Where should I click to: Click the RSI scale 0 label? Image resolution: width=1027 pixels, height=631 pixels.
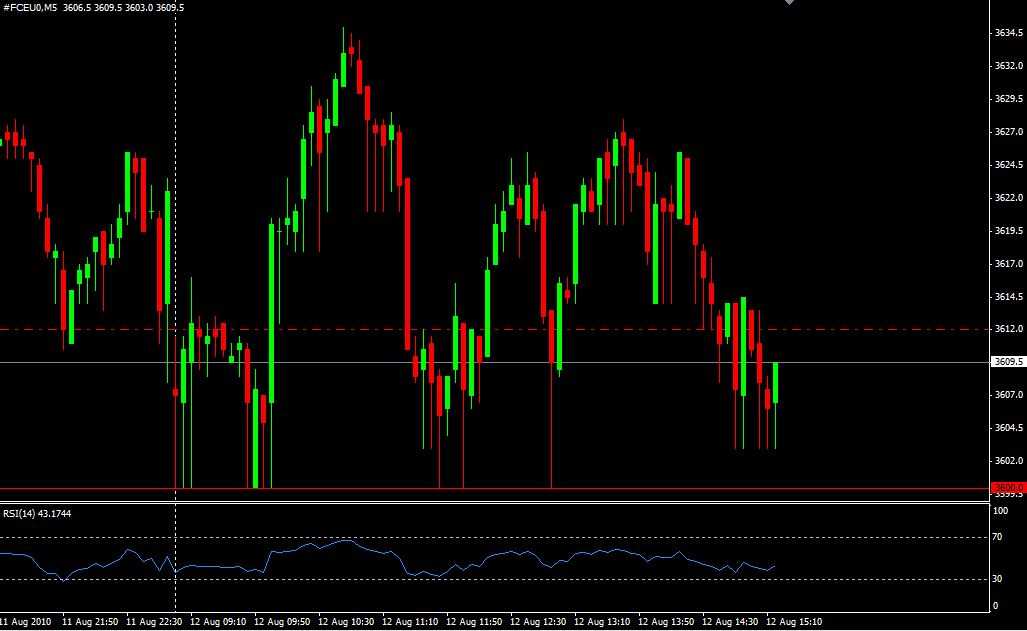996,606
